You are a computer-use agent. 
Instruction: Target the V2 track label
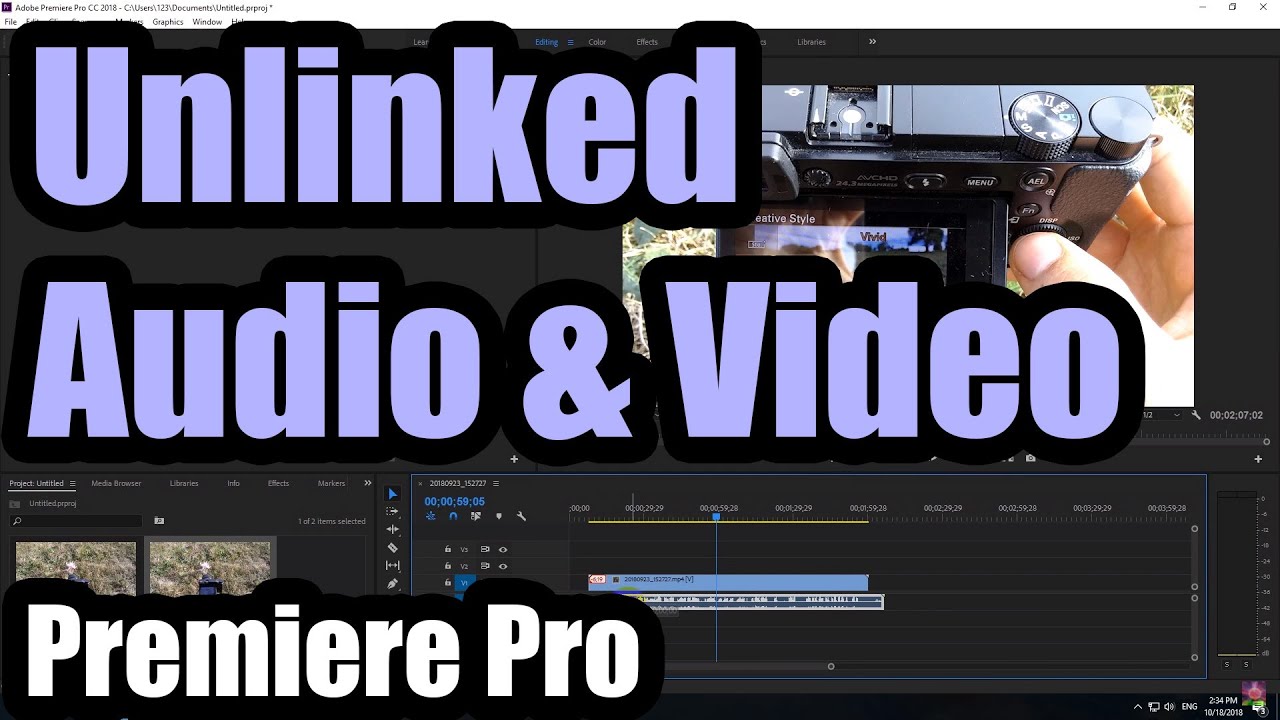click(464, 566)
